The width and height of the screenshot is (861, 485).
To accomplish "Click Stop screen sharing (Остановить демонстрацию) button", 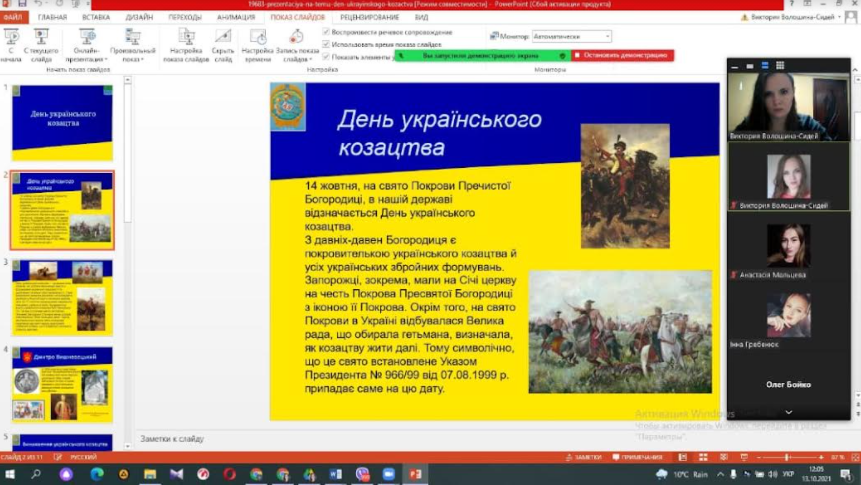I will point(621,56).
